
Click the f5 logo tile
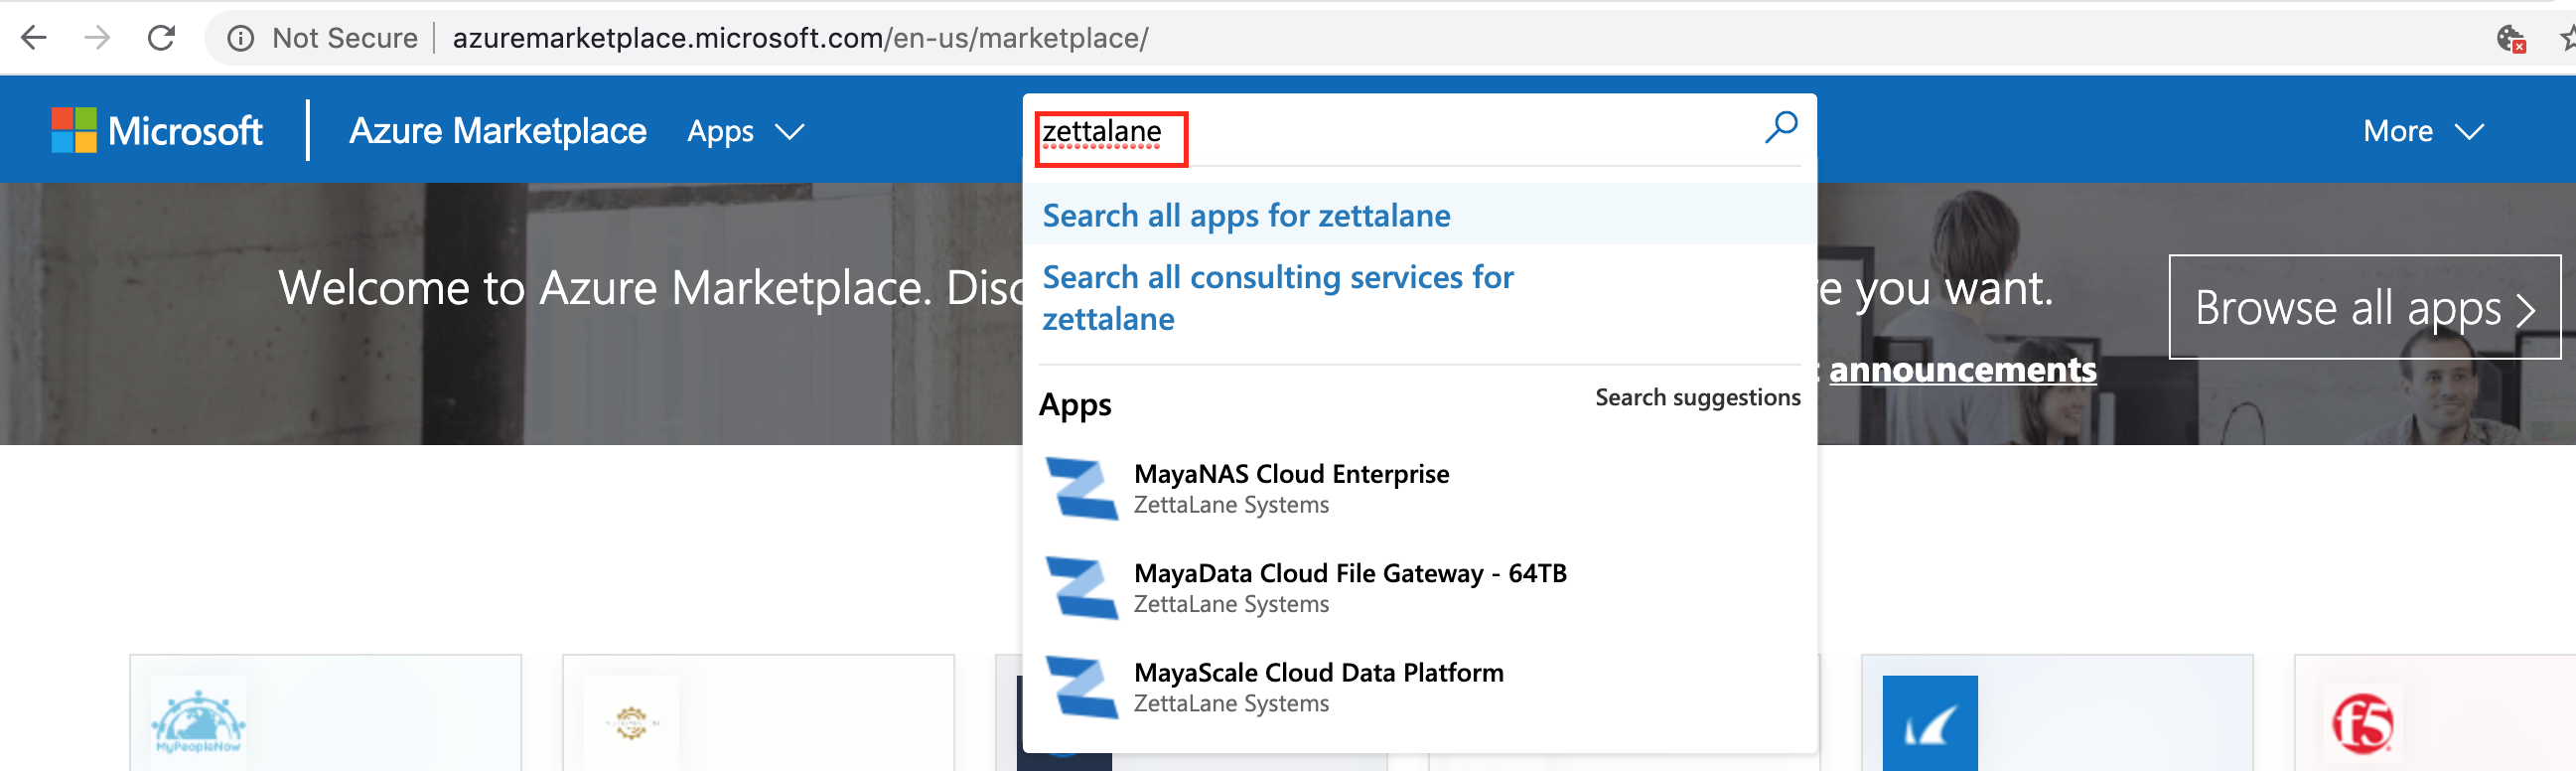(x=2362, y=722)
